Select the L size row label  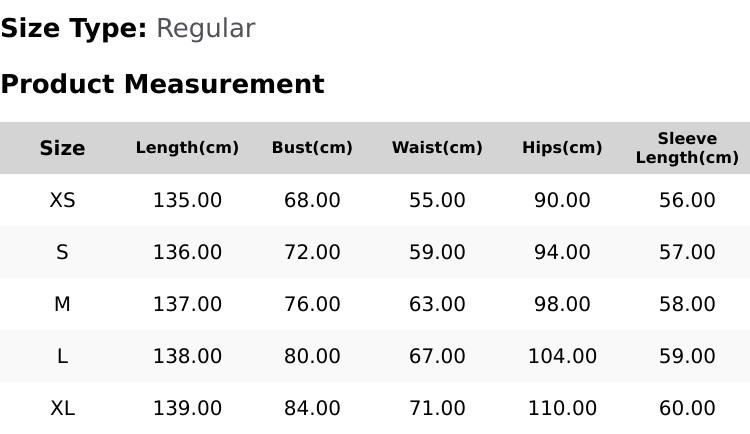click(x=62, y=356)
